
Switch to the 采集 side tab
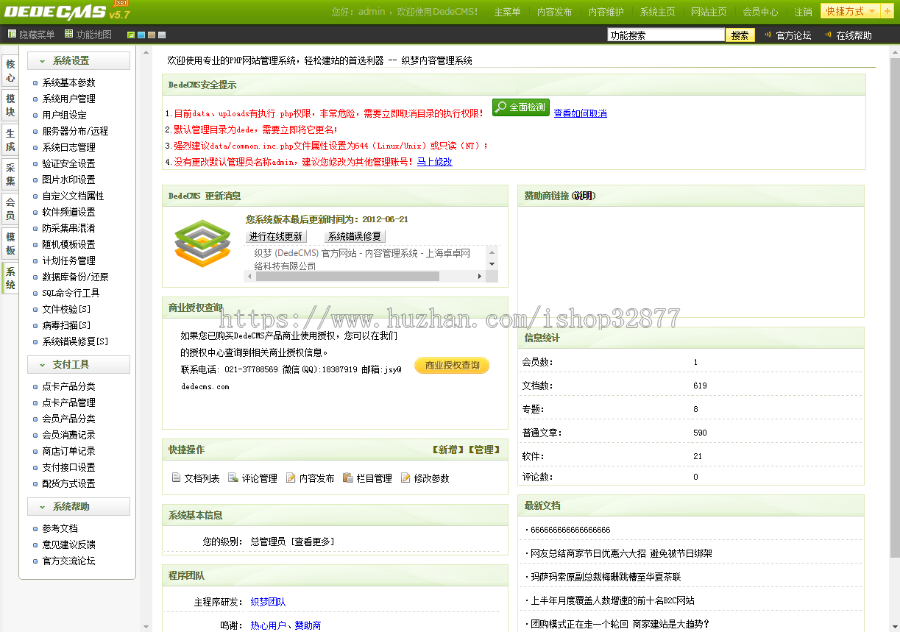pos(10,174)
